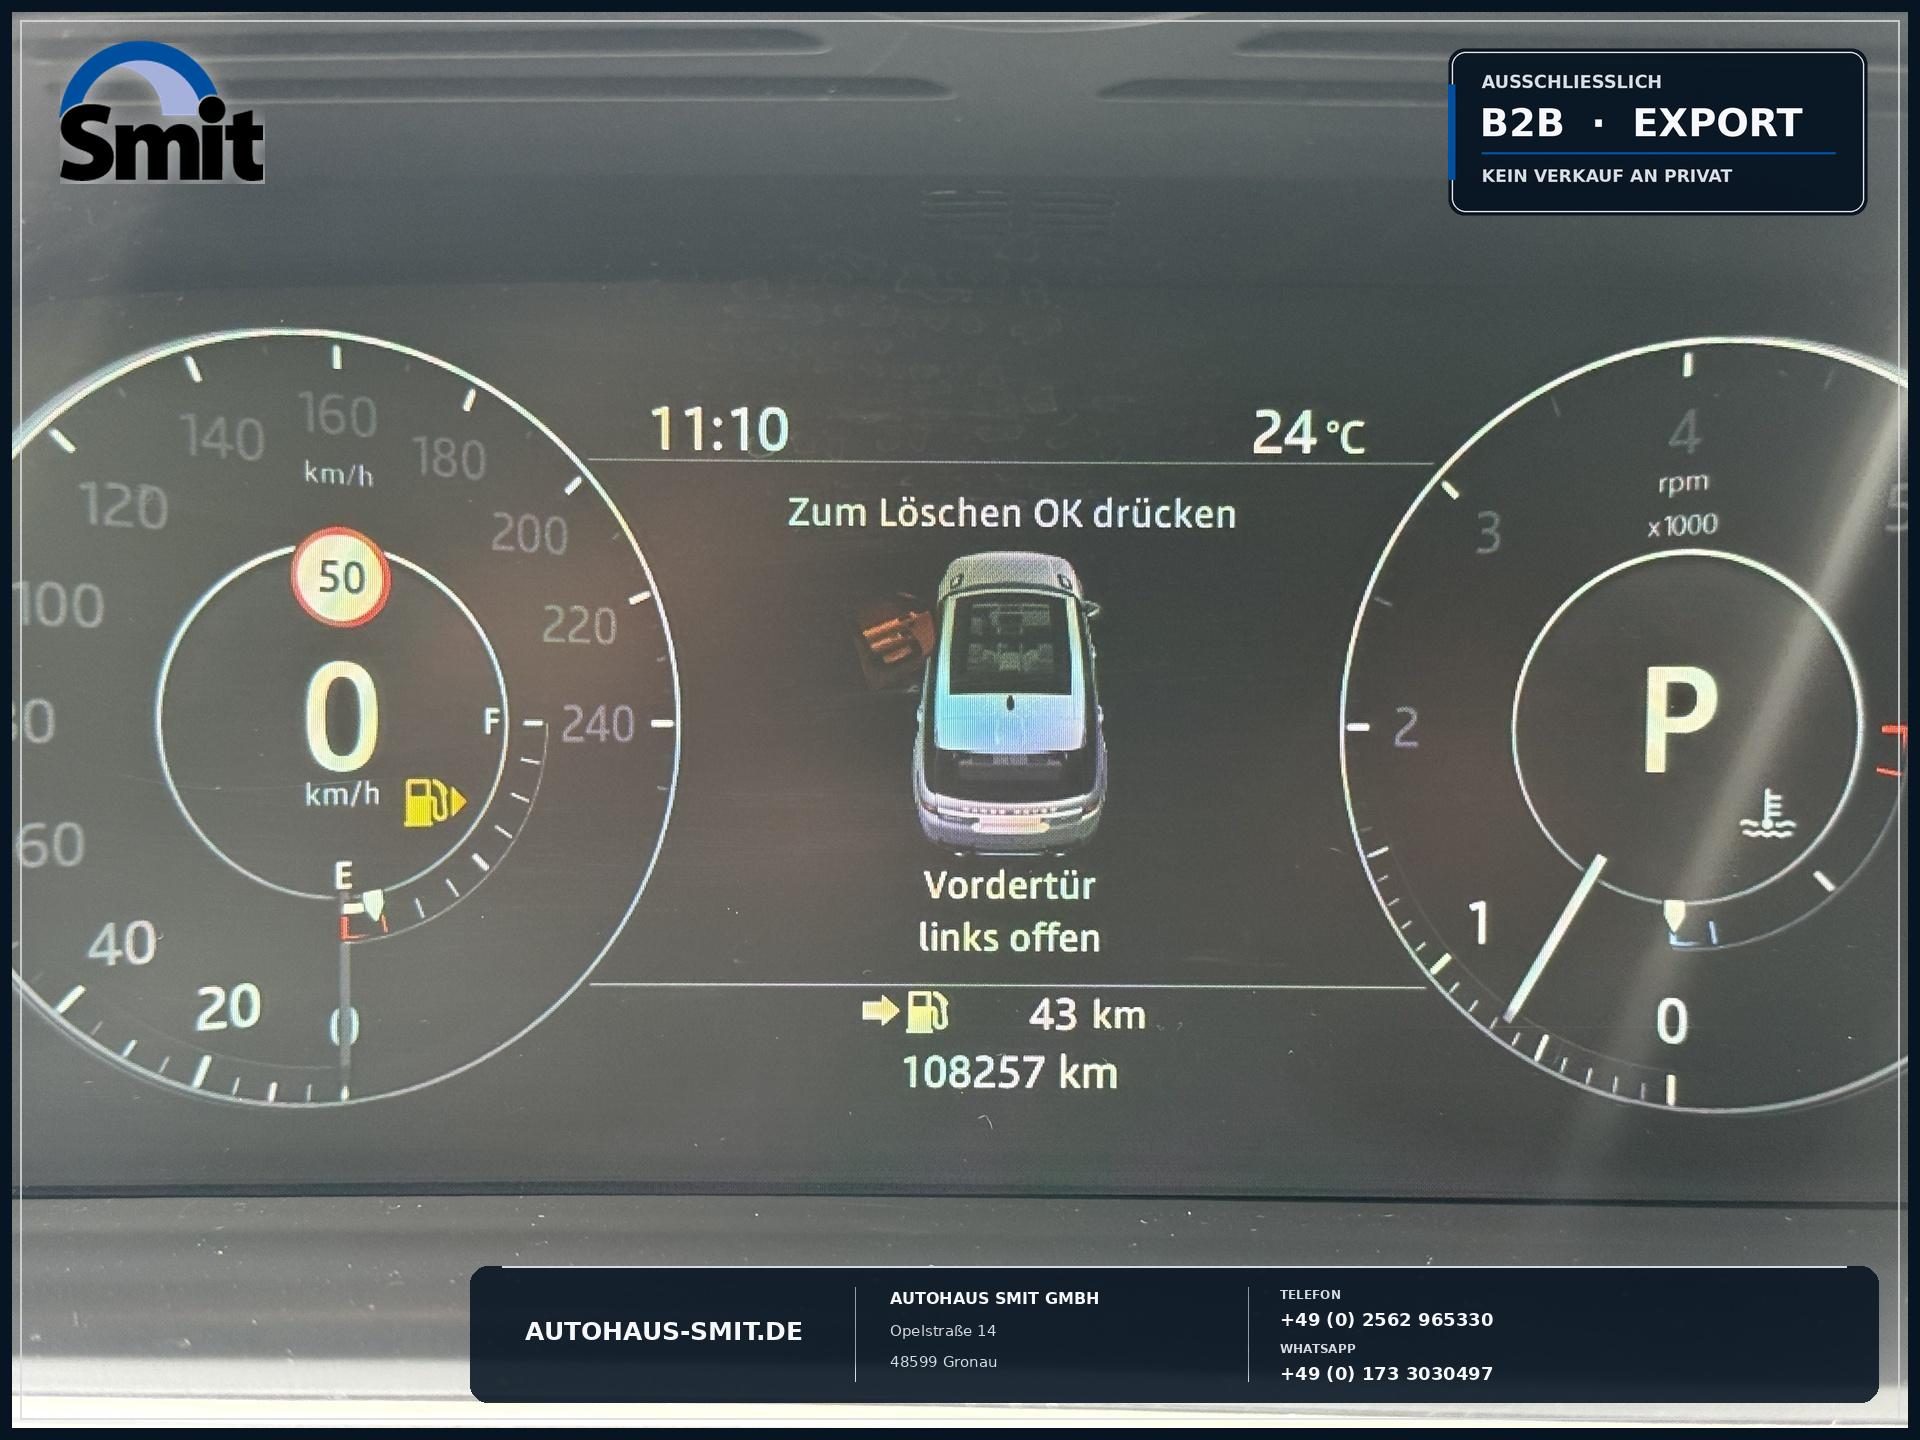The height and width of the screenshot is (1440, 1920).
Task: Click the 1 mark on tachometer
Action: point(1479,923)
